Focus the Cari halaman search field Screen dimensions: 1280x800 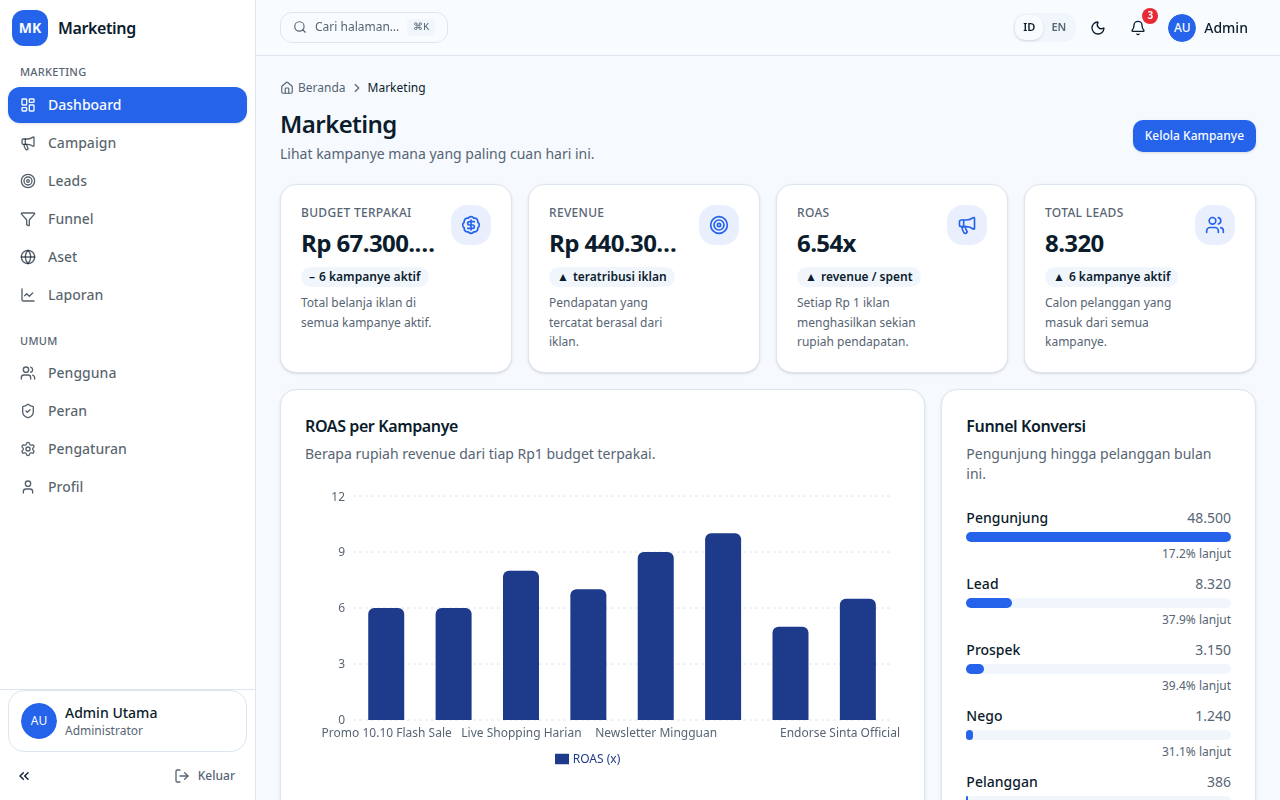click(x=364, y=27)
